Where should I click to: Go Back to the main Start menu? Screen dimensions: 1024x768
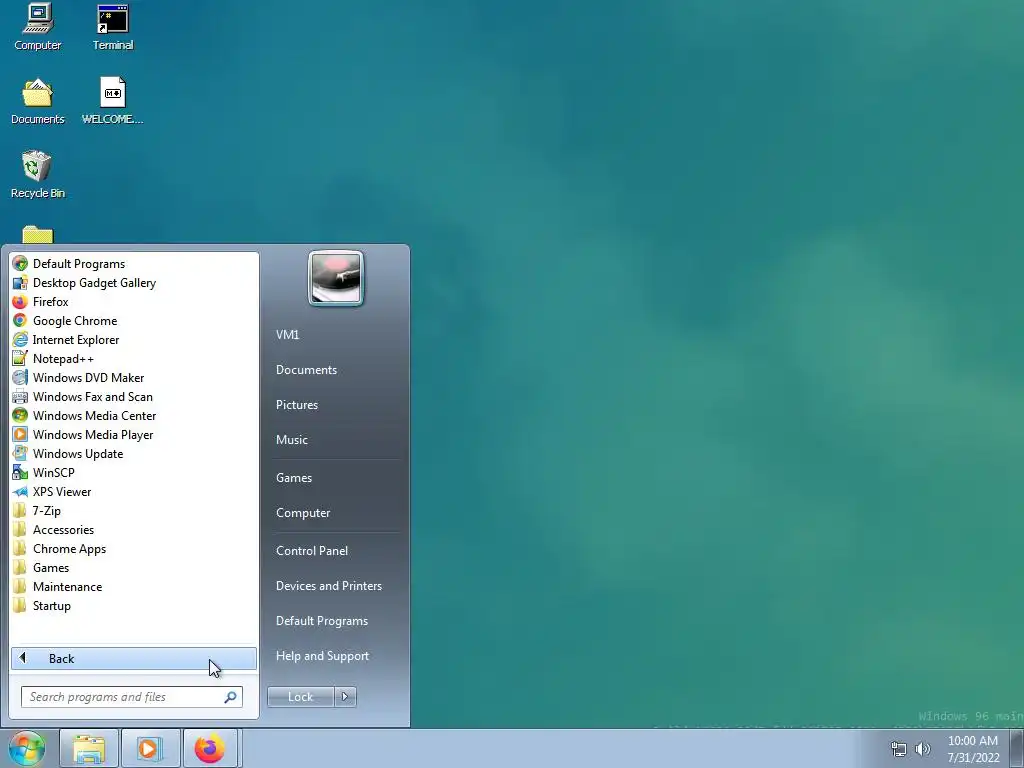click(134, 658)
